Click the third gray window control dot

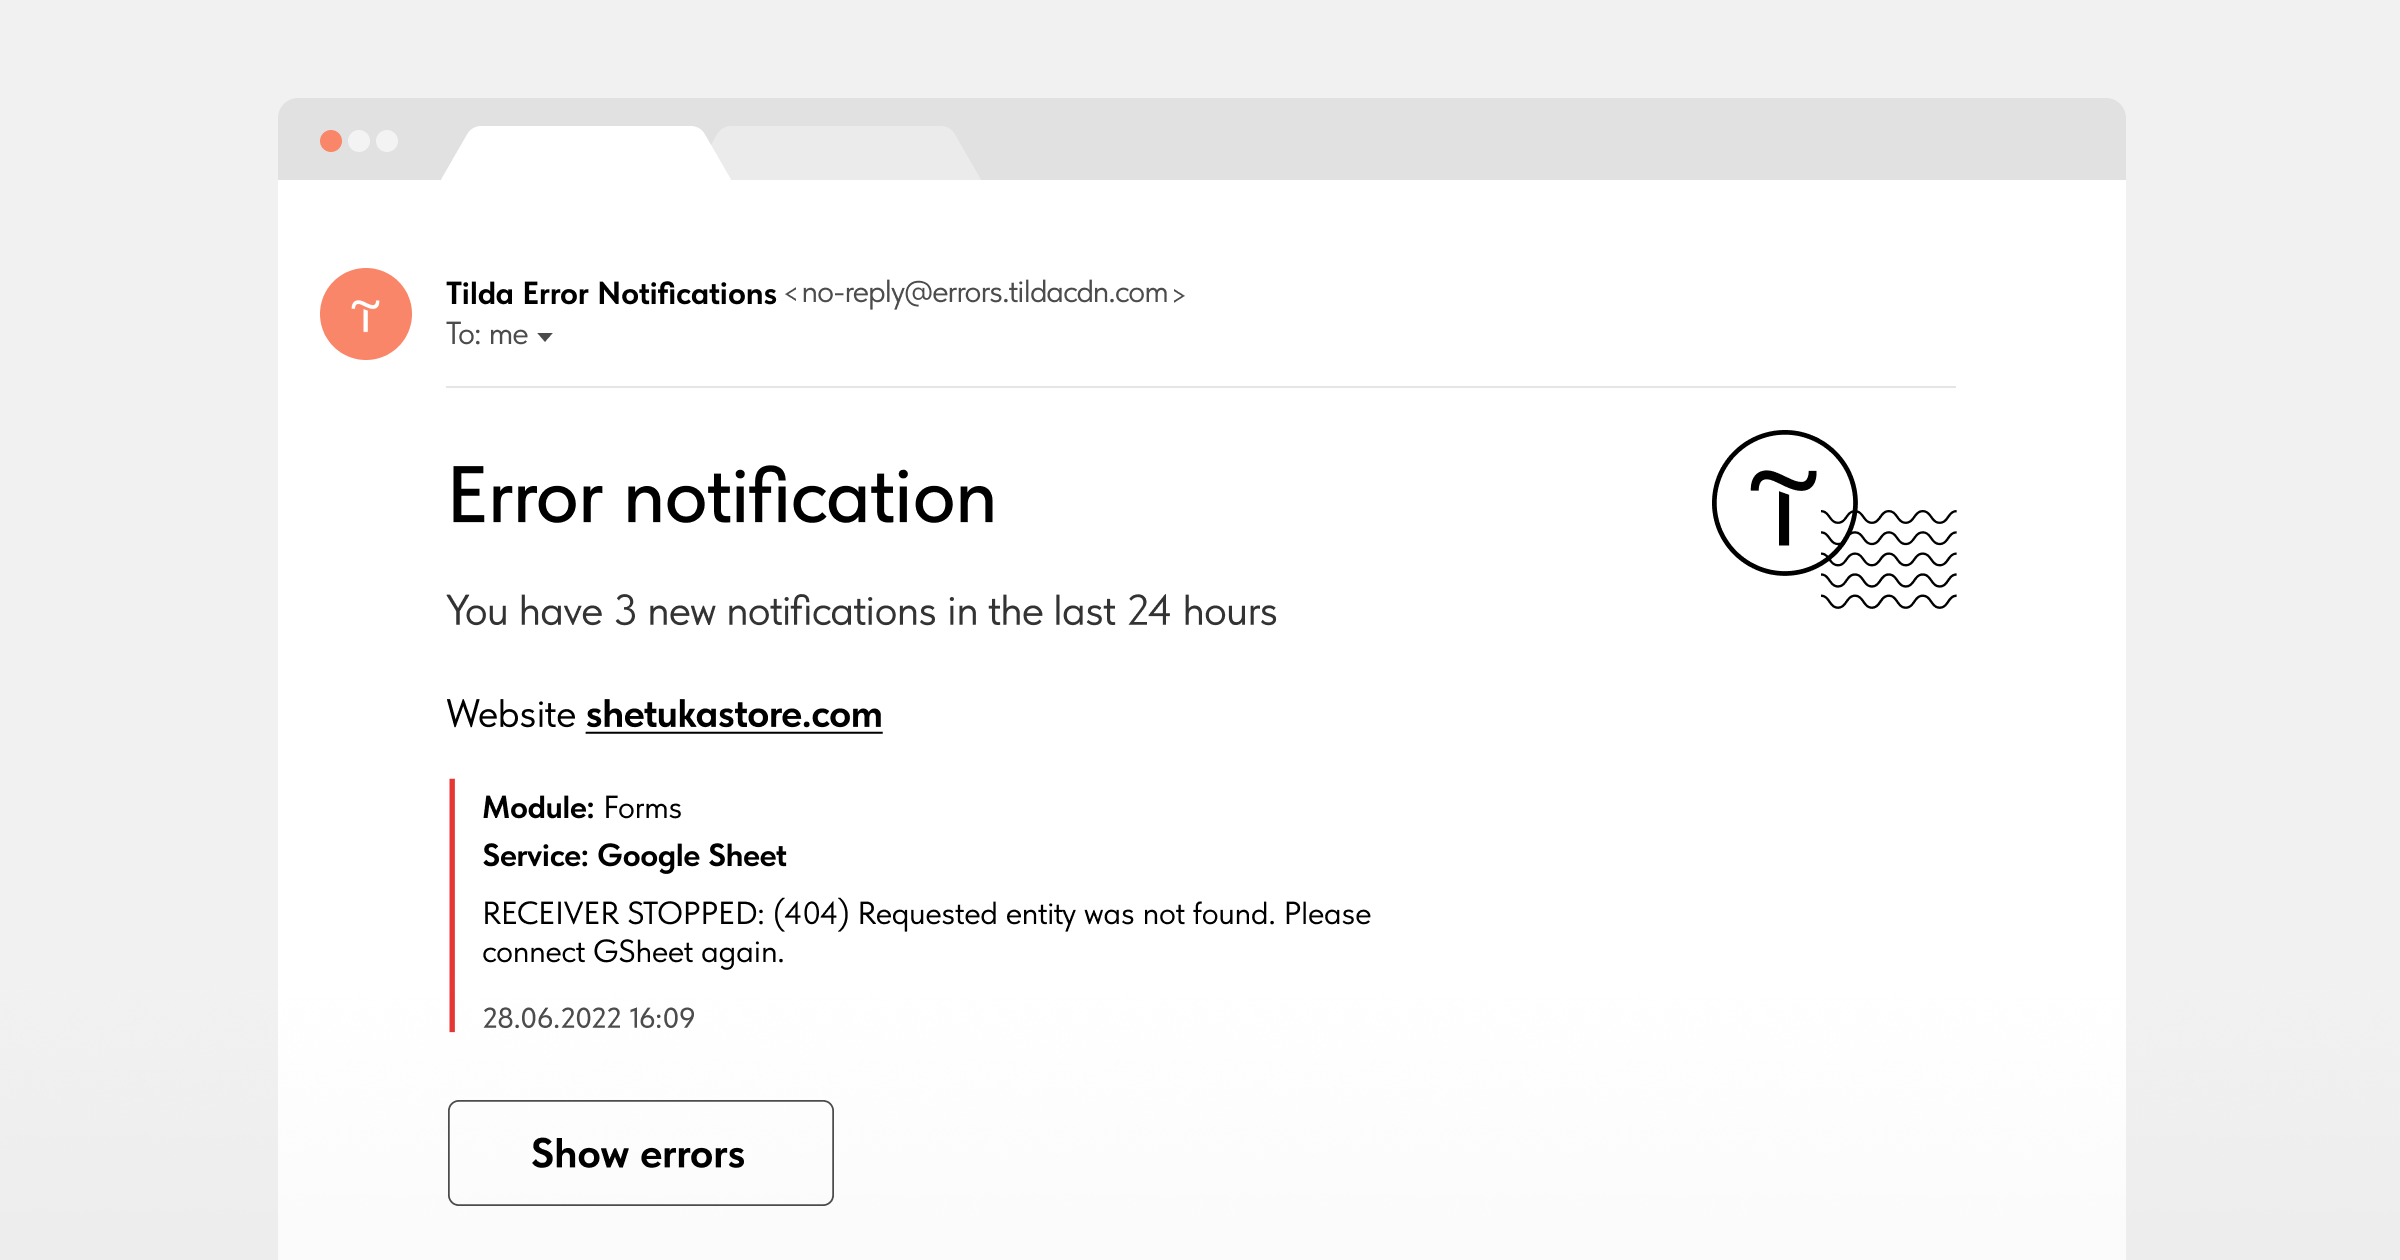387,141
